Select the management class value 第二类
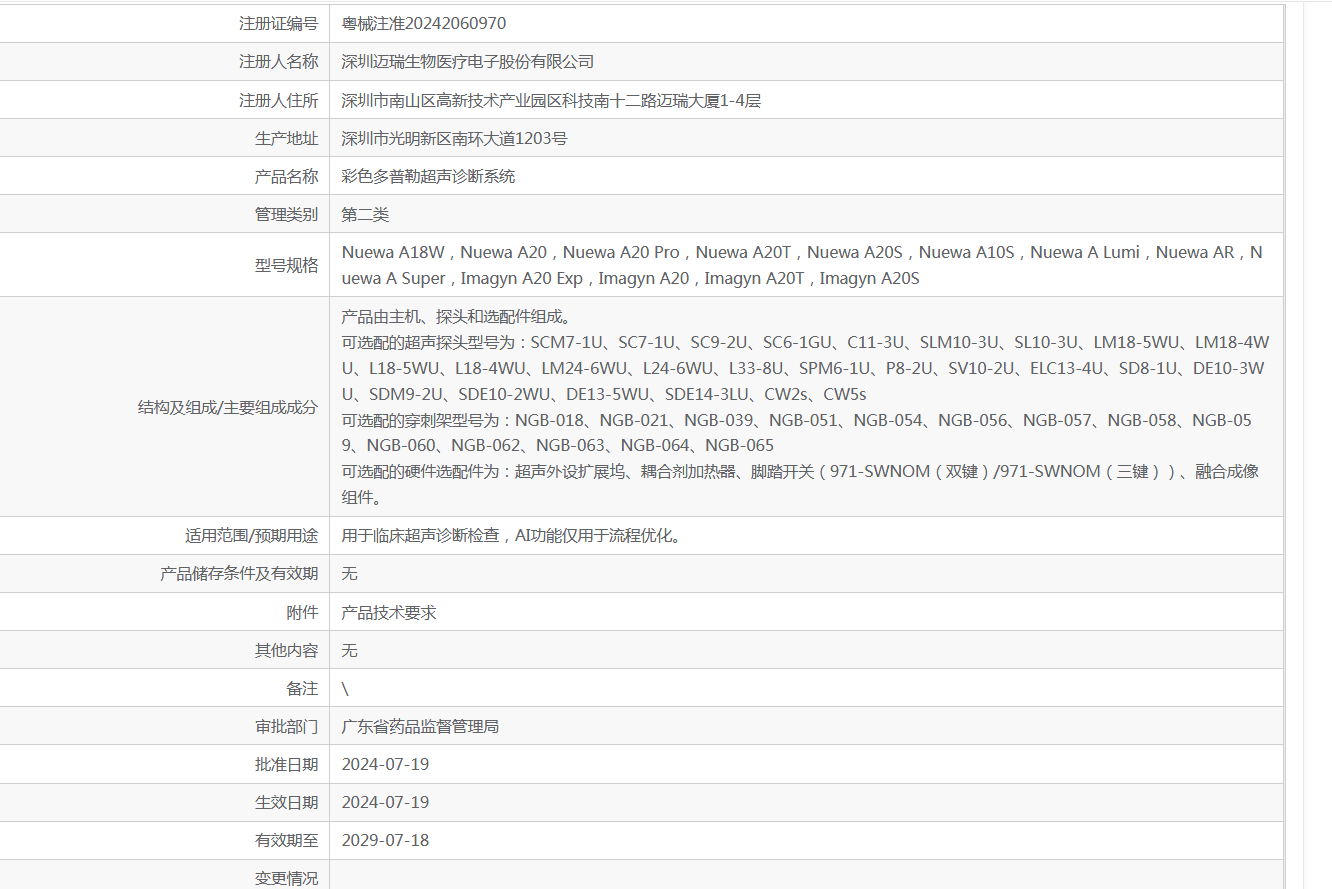The height and width of the screenshot is (889, 1332). [x=366, y=214]
